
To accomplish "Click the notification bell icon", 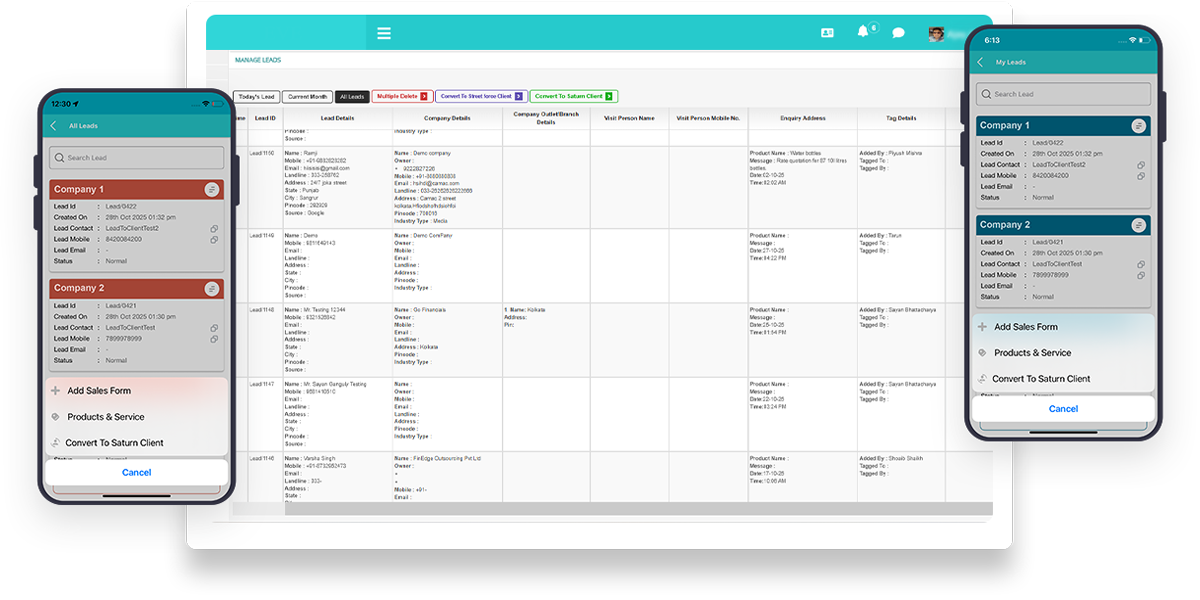I will (x=863, y=32).
